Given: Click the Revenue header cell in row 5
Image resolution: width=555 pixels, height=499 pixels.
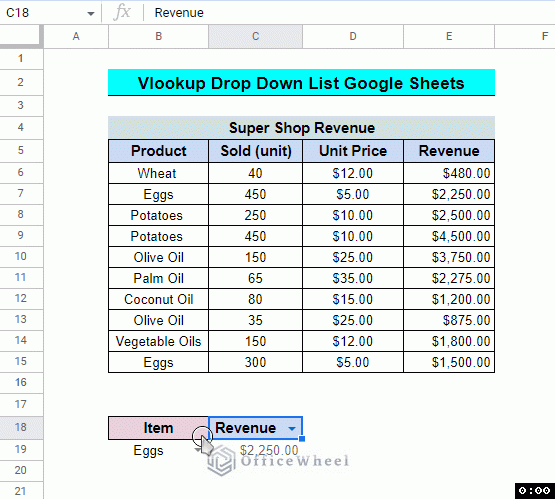Looking at the screenshot, I should 449,151.
